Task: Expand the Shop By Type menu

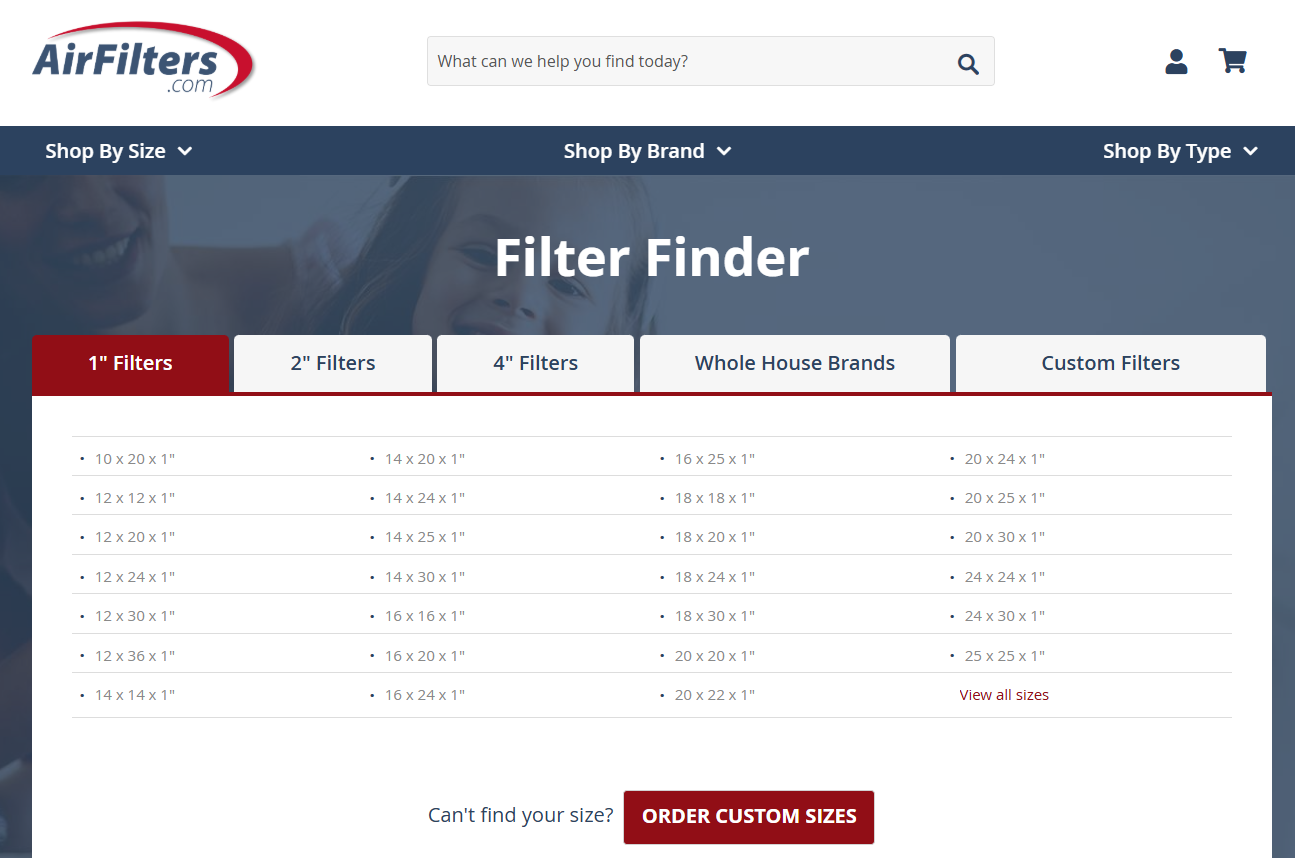Action: (1179, 151)
